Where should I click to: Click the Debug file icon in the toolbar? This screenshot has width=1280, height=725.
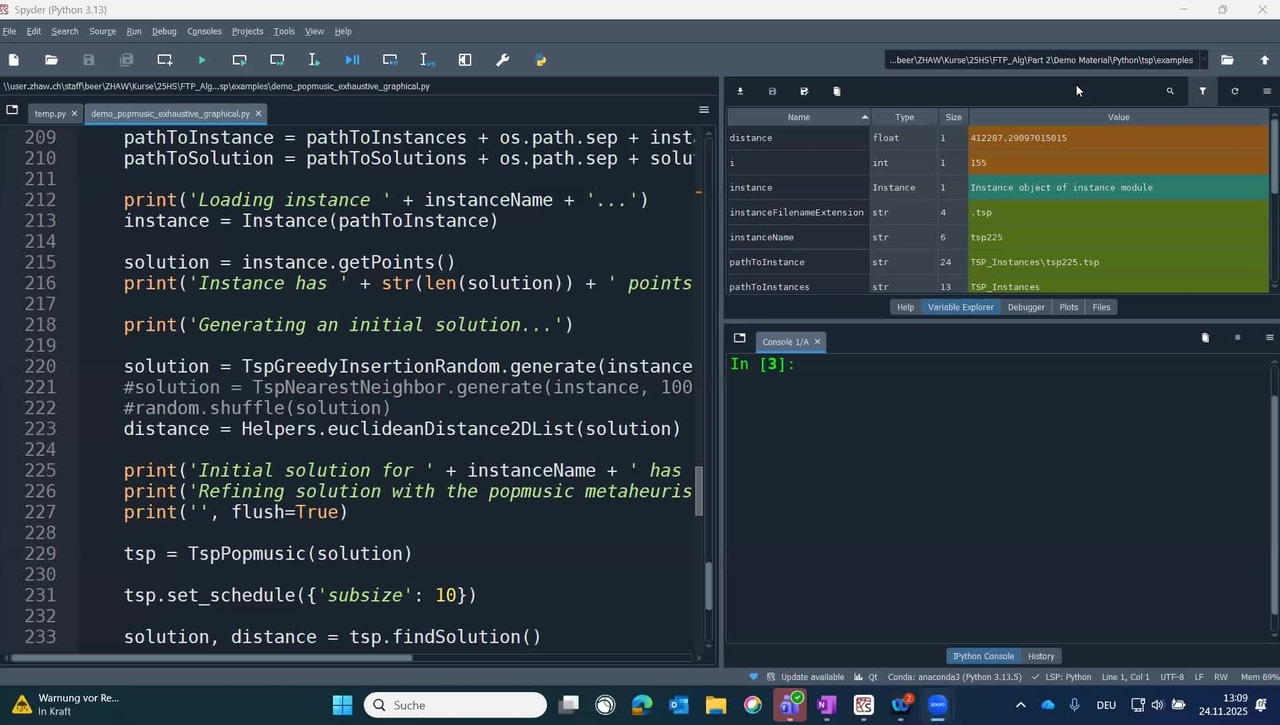pos(352,60)
